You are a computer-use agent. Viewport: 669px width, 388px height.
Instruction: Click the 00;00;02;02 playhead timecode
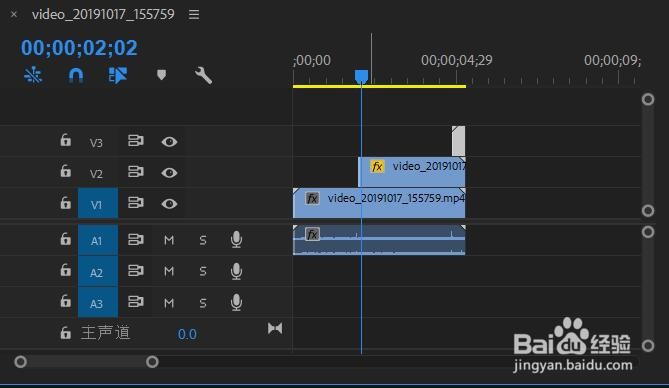(x=79, y=47)
